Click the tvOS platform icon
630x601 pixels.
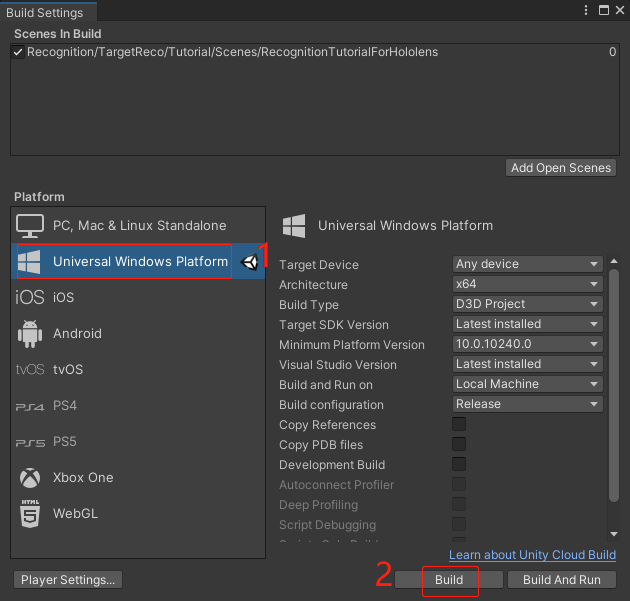[30, 369]
